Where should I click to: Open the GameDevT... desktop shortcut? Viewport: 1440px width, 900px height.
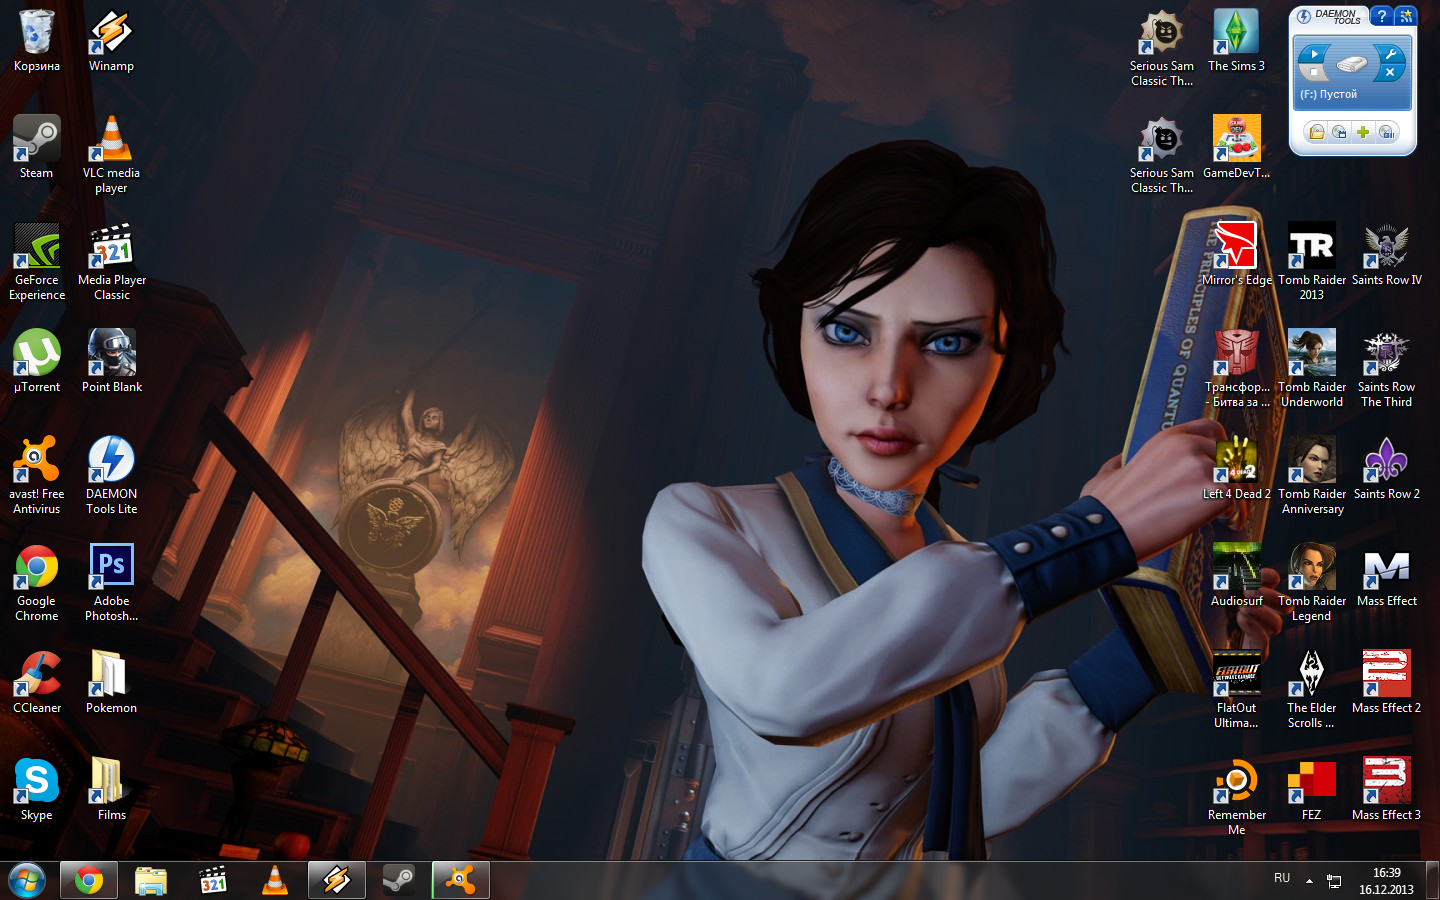(x=1236, y=148)
